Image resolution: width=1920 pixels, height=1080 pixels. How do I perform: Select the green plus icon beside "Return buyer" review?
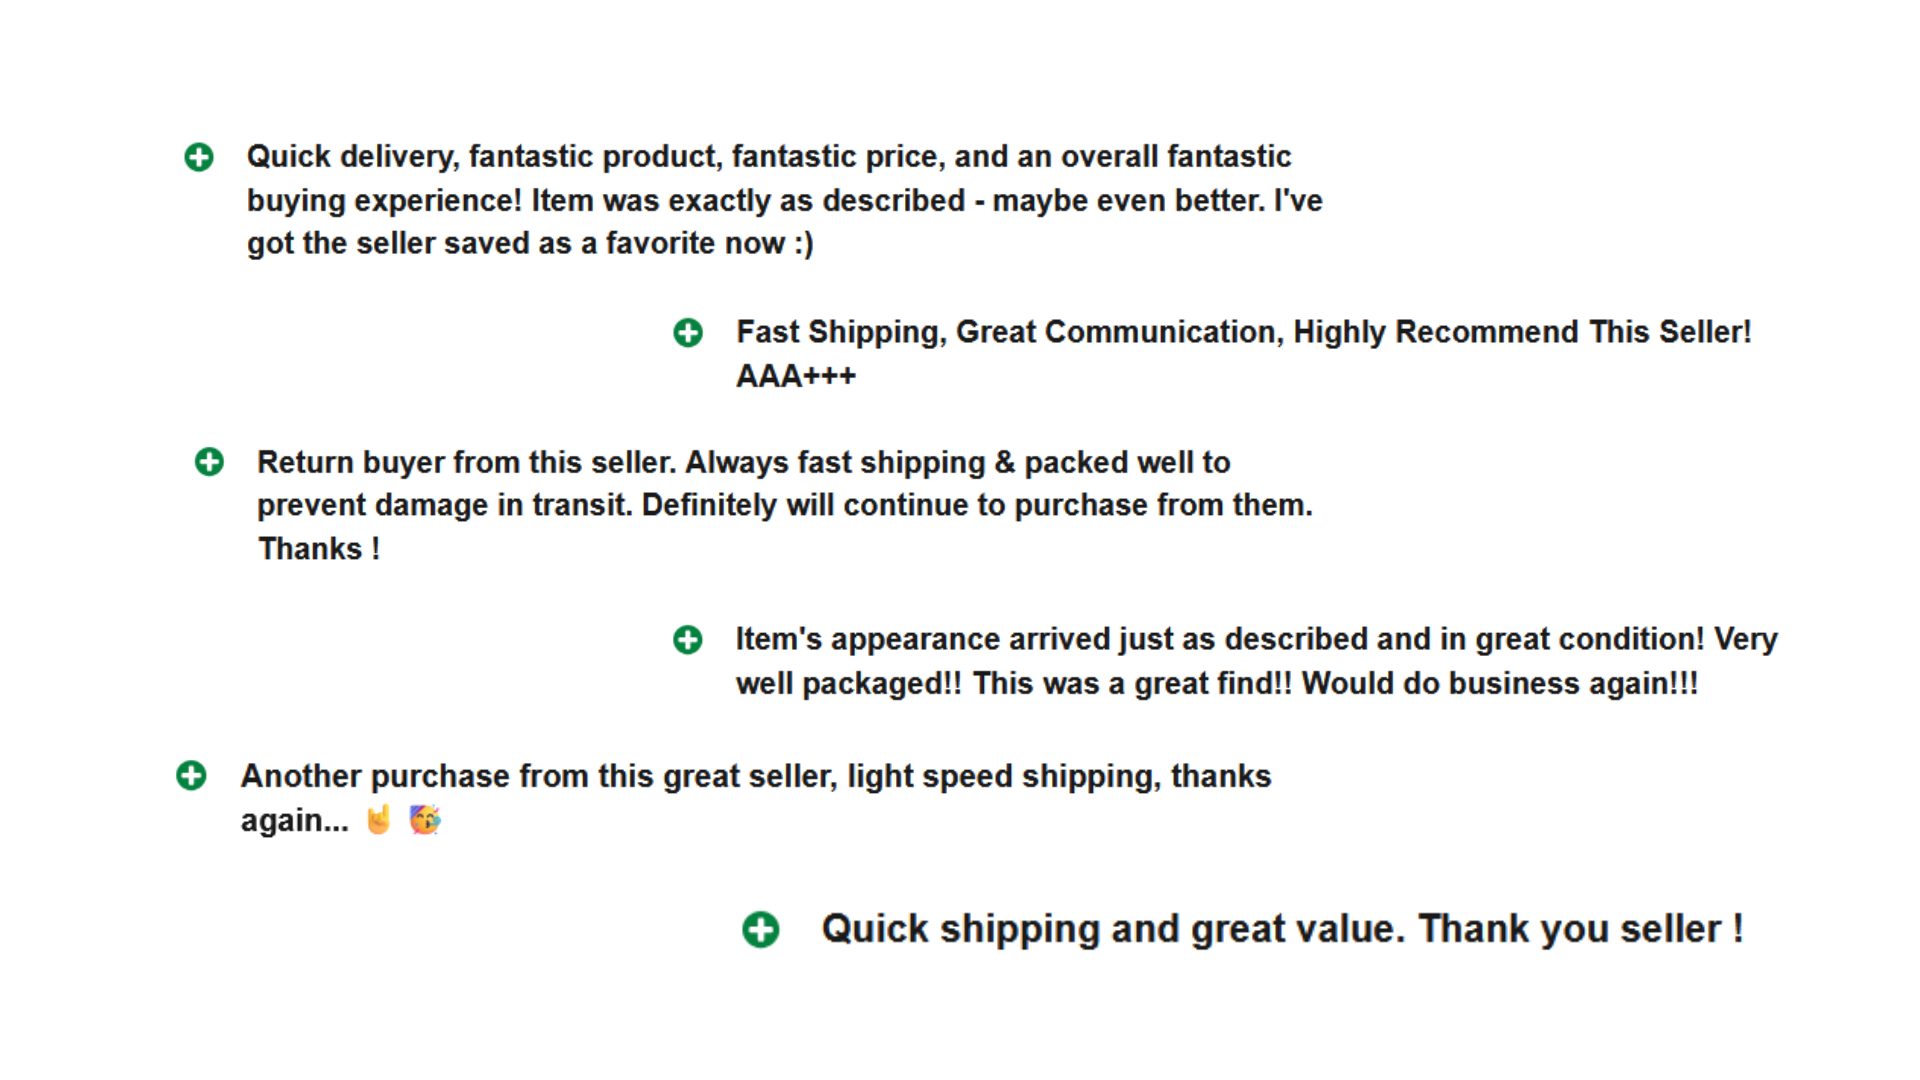tap(209, 462)
